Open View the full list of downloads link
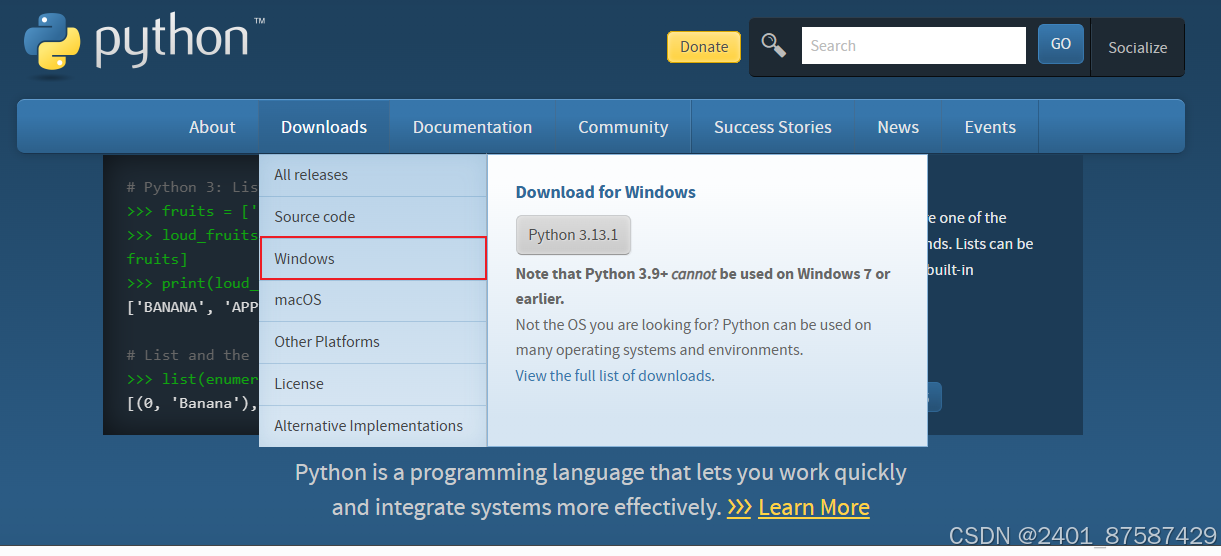The height and width of the screenshot is (556, 1221). pyautogui.click(x=613, y=376)
